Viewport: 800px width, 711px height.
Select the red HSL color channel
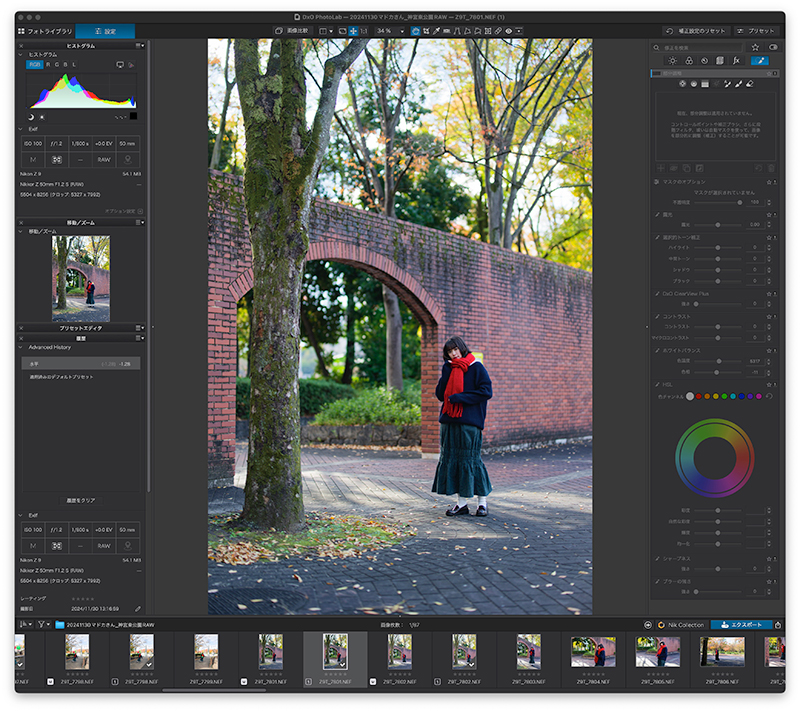(698, 396)
